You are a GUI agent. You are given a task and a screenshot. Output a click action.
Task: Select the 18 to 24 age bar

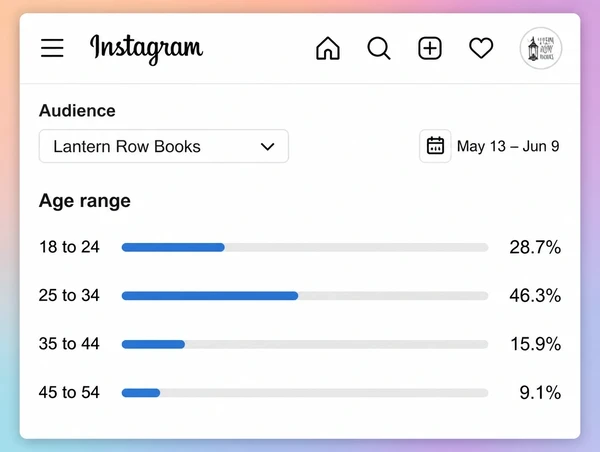coord(305,247)
